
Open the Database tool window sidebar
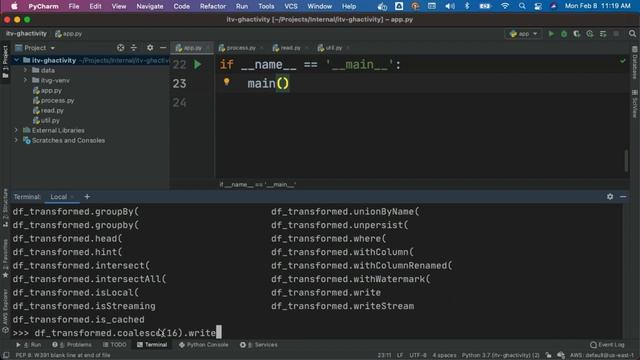[x=635, y=62]
